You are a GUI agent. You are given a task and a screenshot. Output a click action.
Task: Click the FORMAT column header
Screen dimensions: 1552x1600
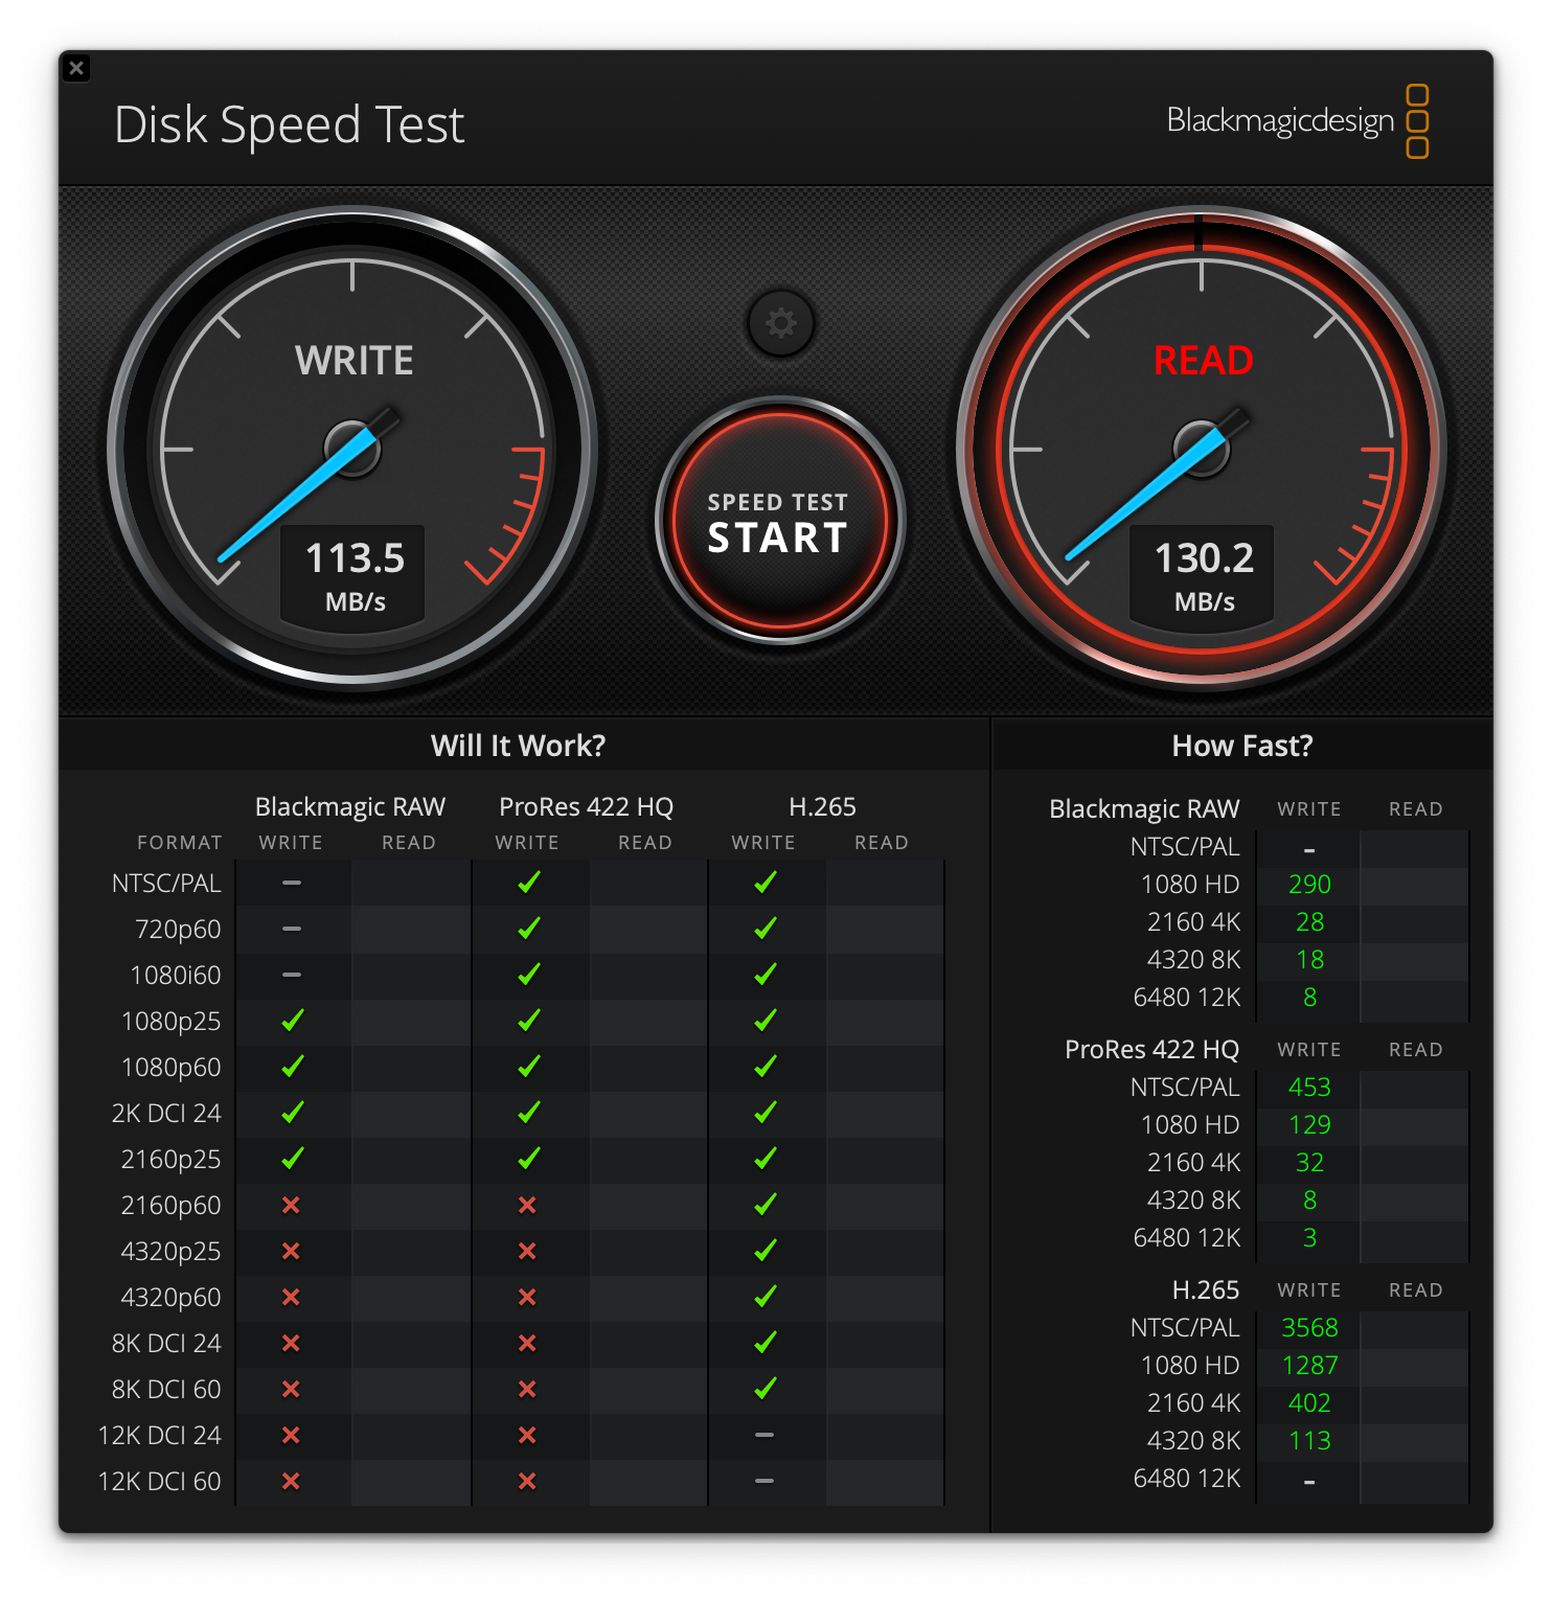179,843
